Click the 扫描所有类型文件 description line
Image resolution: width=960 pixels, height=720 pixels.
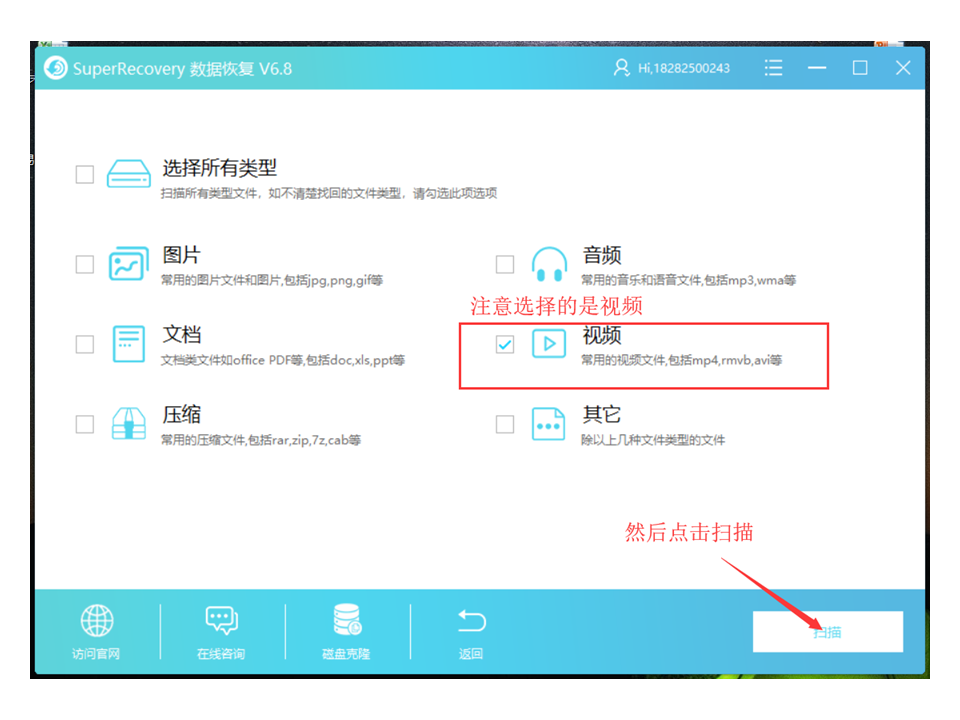click(329, 193)
